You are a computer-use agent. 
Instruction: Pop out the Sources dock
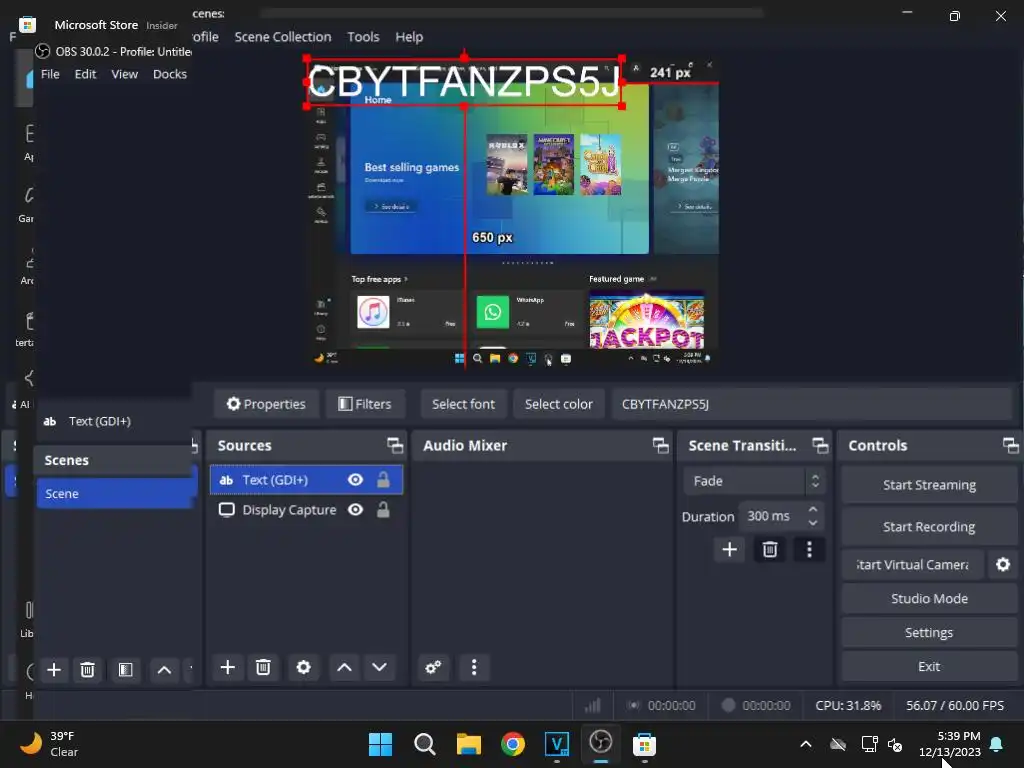tap(394, 445)
